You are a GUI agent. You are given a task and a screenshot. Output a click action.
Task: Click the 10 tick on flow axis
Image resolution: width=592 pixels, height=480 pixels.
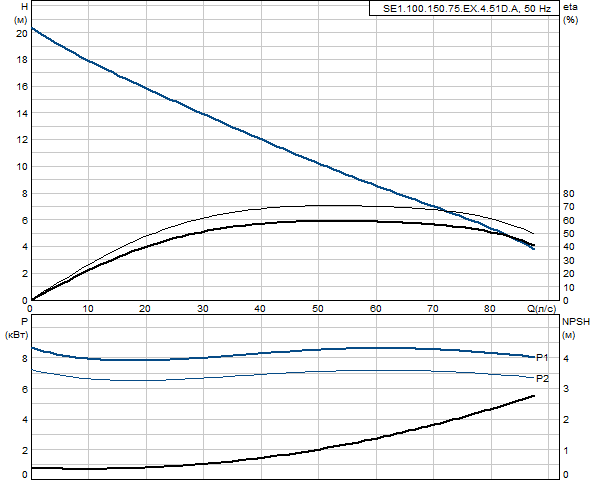tap(88, 309)
